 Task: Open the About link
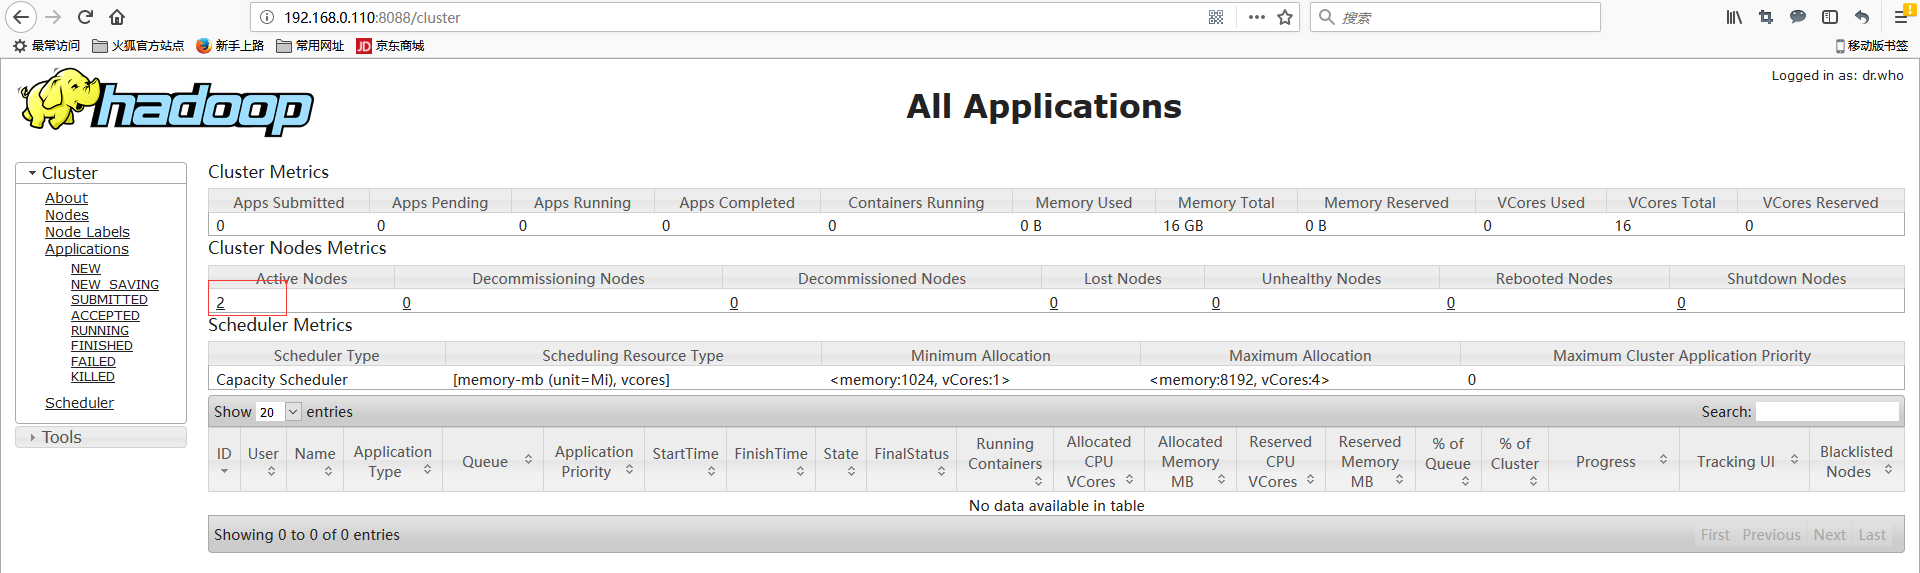pyautogui.click(x=66, y=198)
